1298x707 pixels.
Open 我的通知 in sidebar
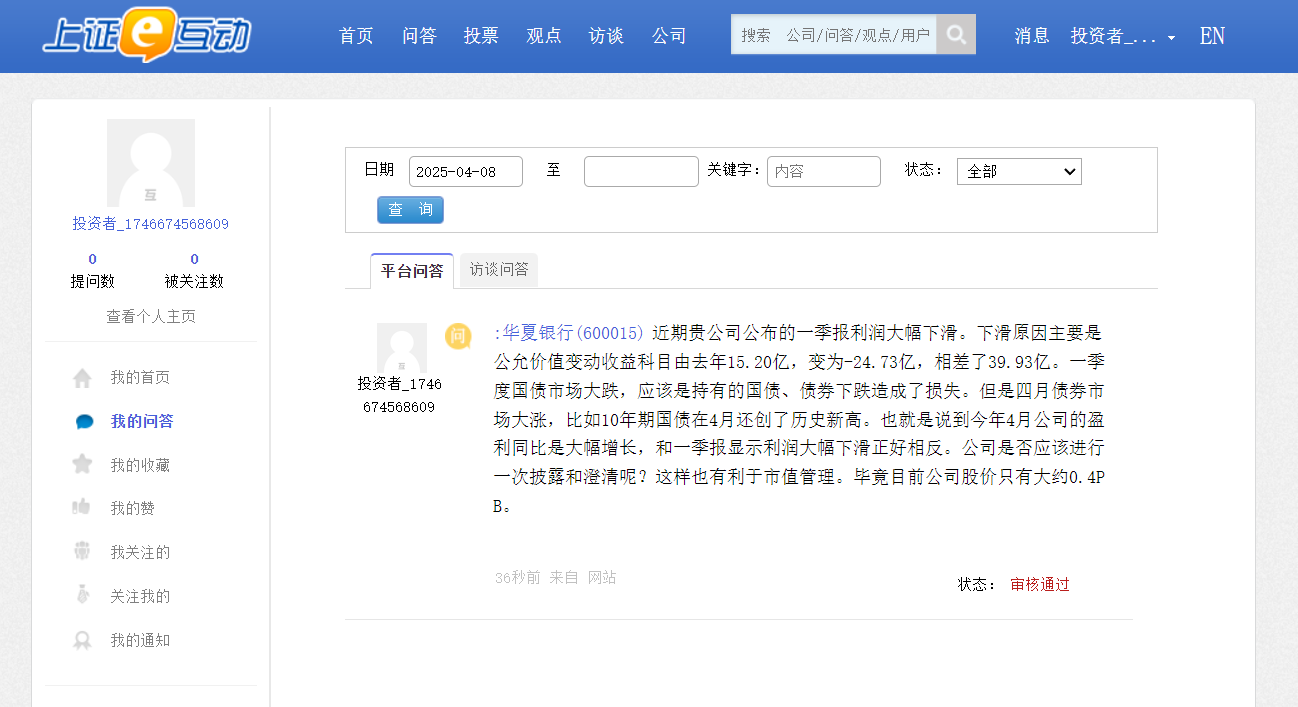[140, 640]
